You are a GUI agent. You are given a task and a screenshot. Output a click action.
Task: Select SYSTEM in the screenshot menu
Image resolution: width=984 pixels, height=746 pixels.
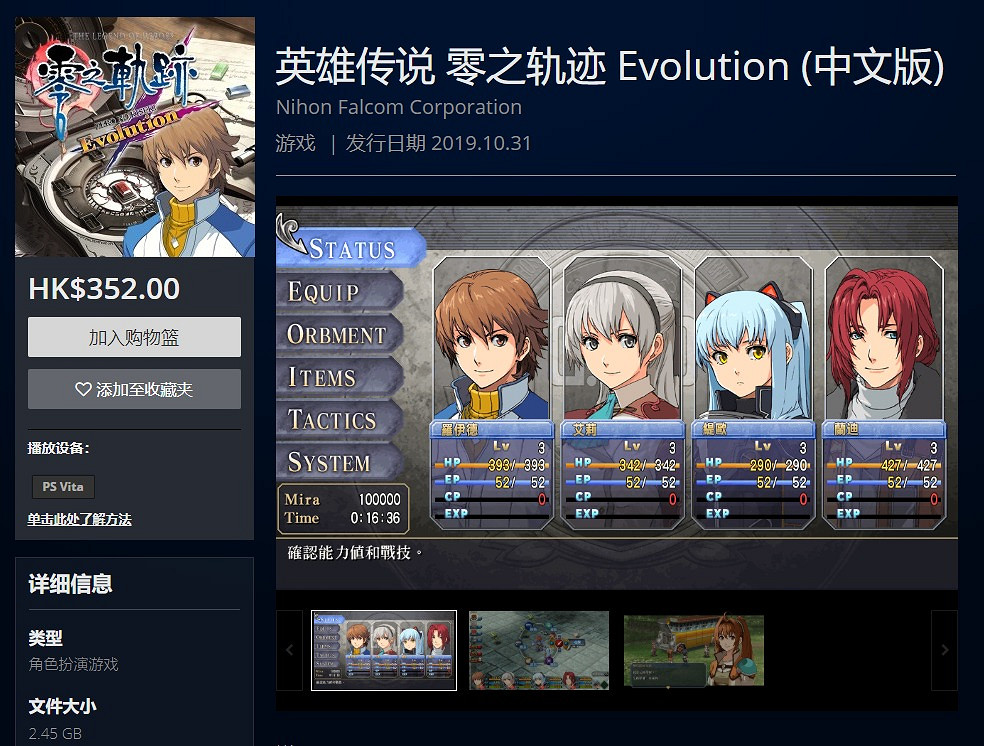click(339, 462)
